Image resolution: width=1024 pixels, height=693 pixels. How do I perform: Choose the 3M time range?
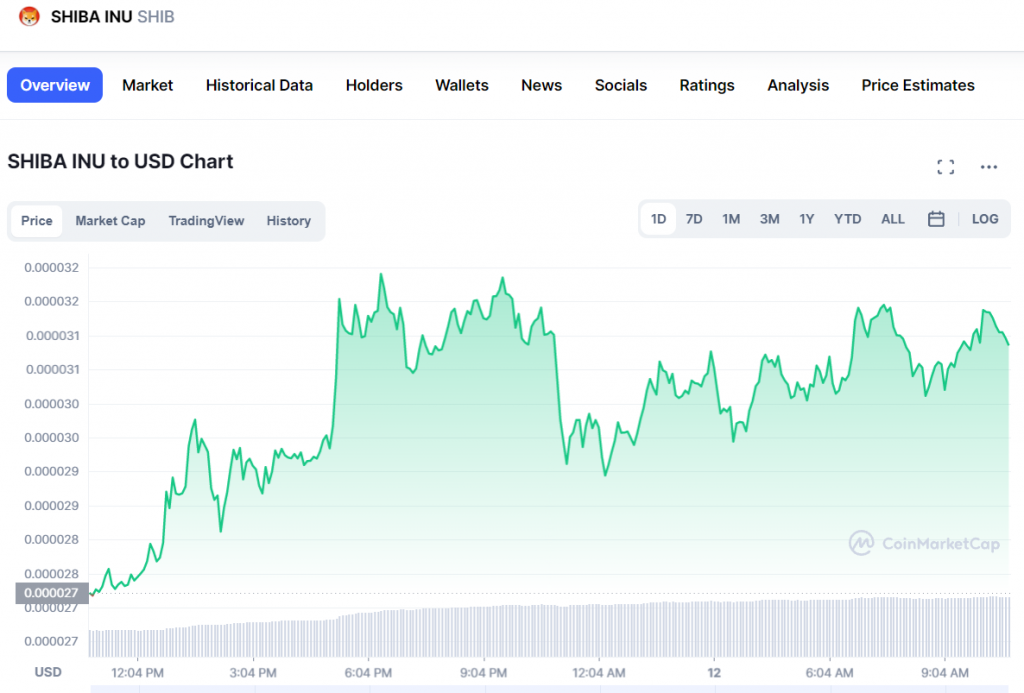point(769,219)
